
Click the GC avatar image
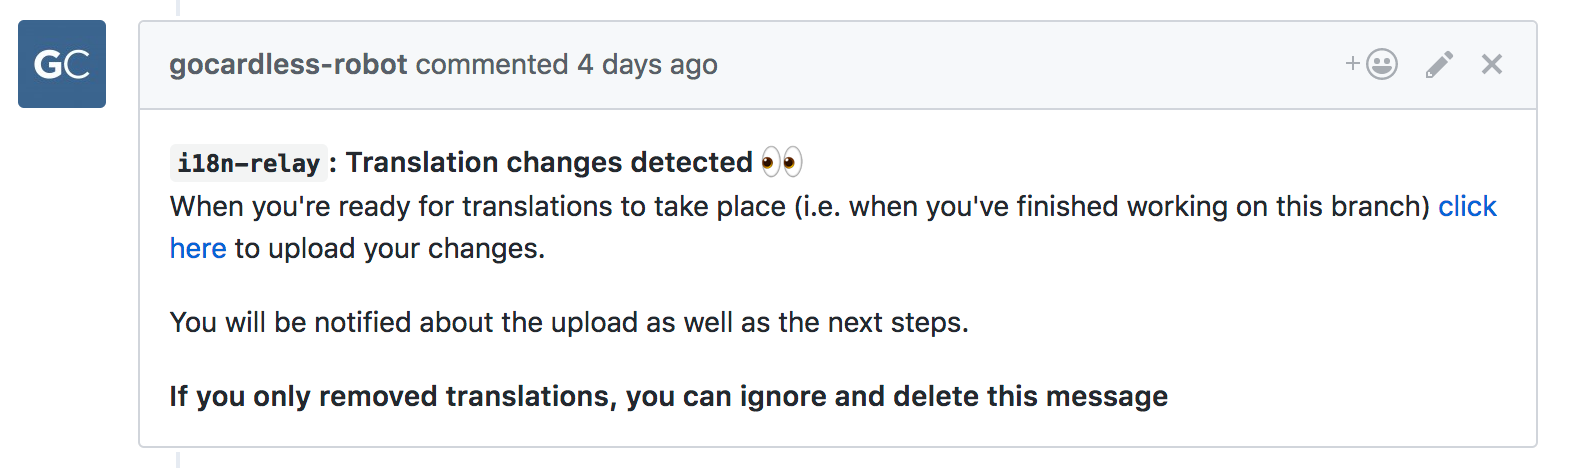62,64
